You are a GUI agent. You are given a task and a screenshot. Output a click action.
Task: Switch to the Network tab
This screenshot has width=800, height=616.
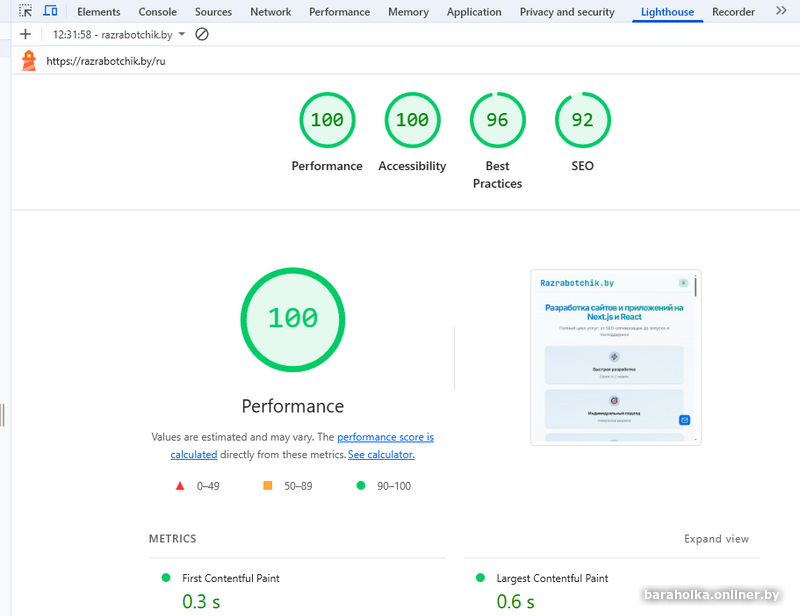pos(270,12)
